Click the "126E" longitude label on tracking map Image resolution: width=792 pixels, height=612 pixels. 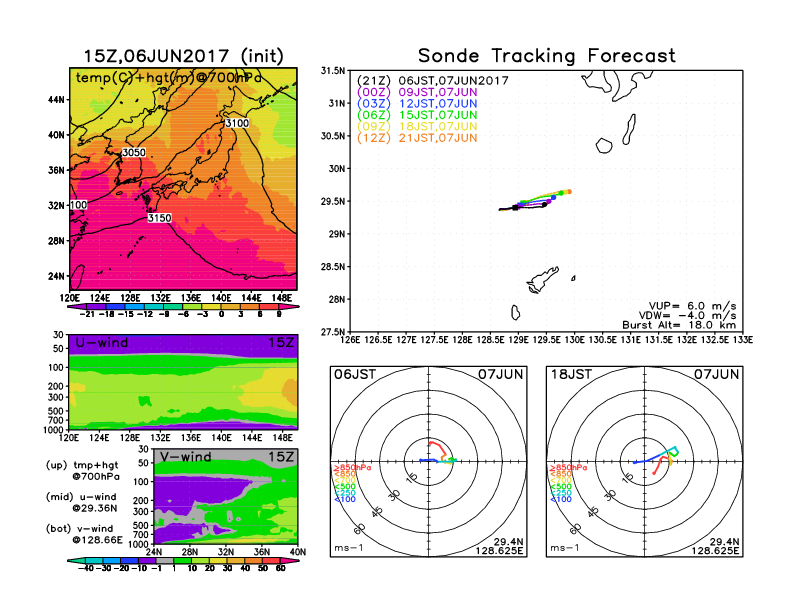[350, 340]
